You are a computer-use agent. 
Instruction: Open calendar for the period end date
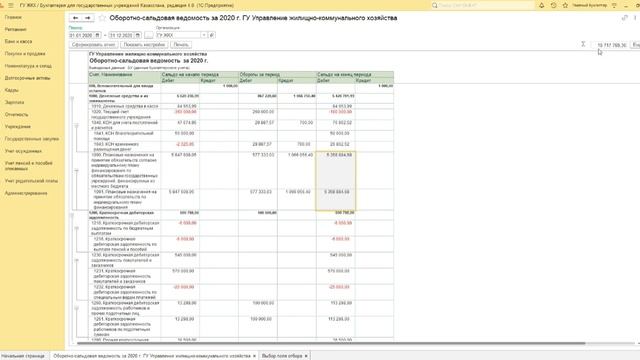point(138,35)
